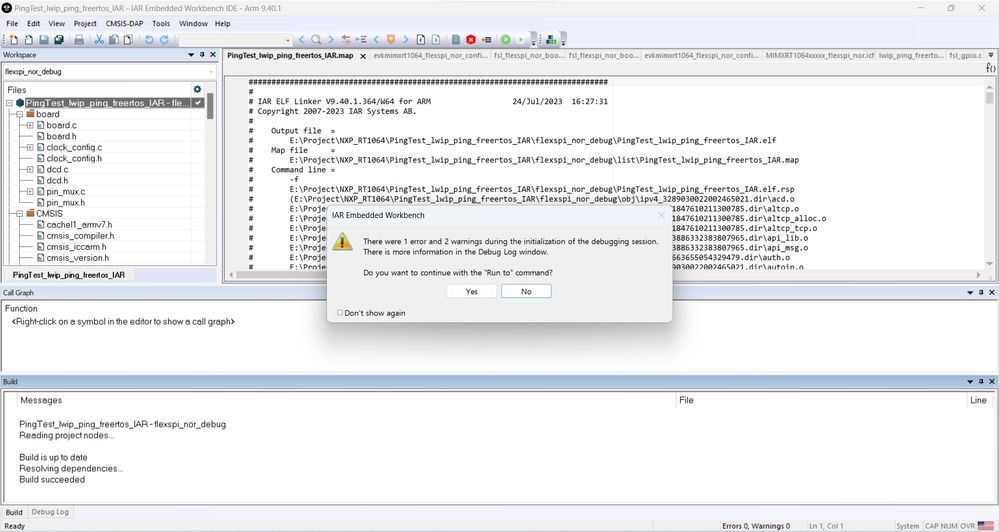Open the Workspace panel menu arrow
This screenshot has height=532, width=999.
[190, 55]
